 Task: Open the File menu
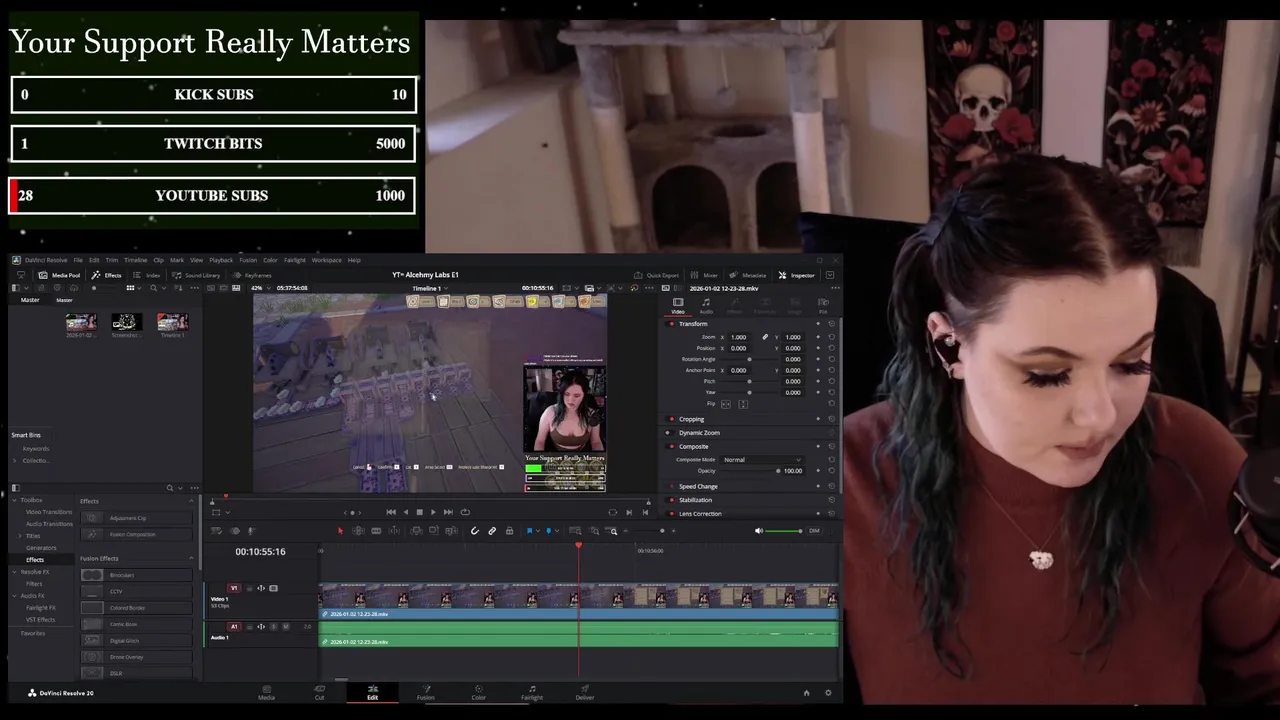78,260
